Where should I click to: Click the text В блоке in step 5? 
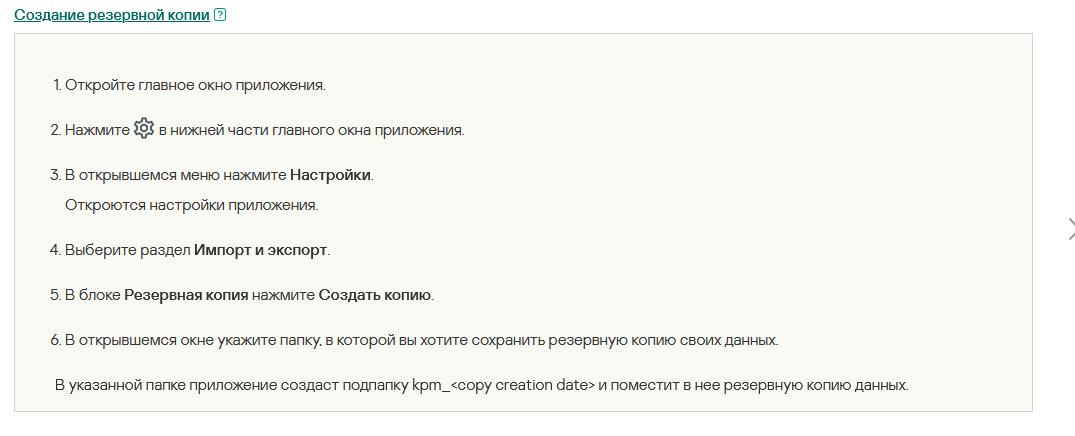(93, 295)
